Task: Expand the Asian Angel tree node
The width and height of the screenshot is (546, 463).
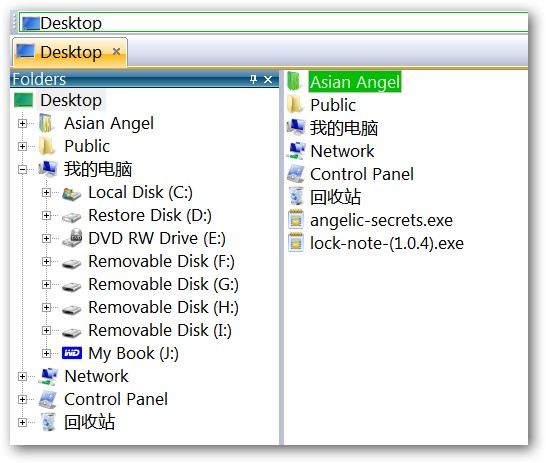Action: pos(22,123)
